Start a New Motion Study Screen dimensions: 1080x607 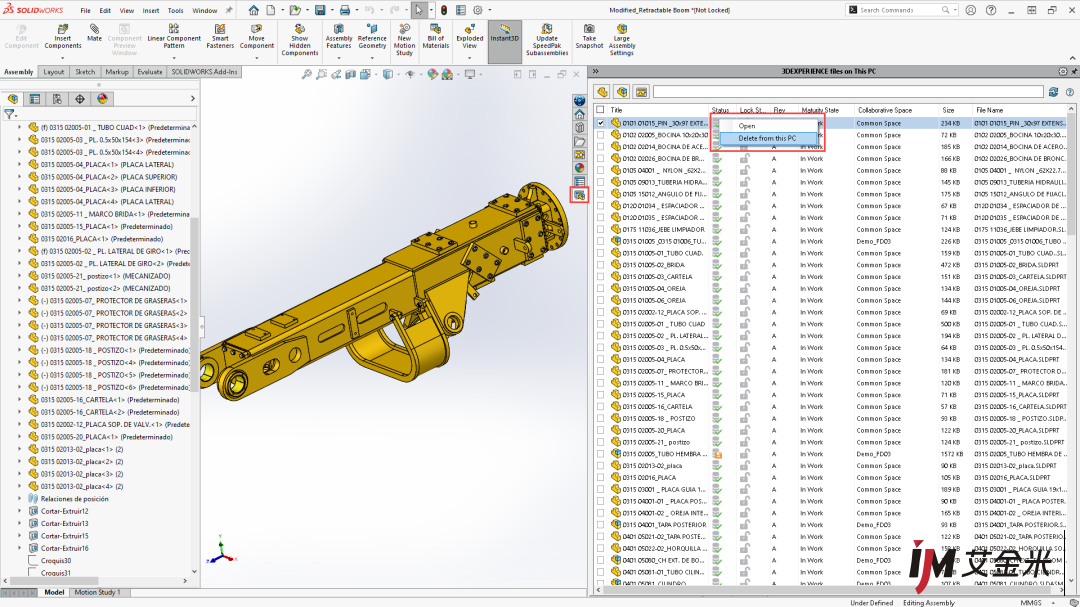point(404,39)
